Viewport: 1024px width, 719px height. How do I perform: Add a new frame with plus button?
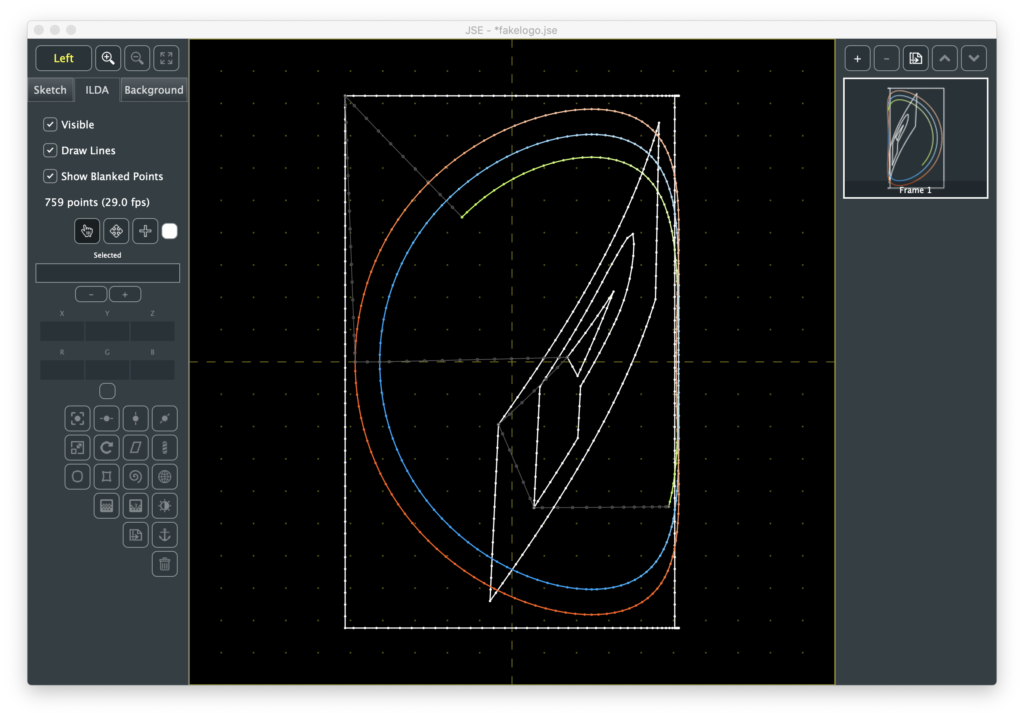pyautogui.click(x=857, y=58)
